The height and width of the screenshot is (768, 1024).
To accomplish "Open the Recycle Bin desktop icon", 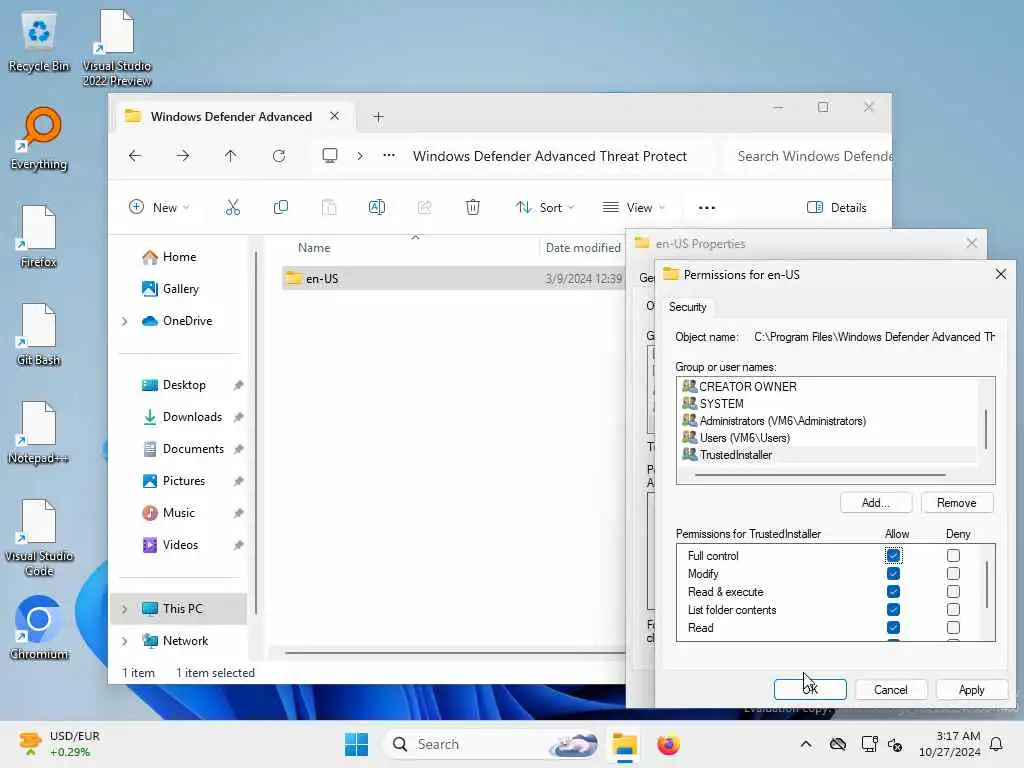I will (39, 42).
